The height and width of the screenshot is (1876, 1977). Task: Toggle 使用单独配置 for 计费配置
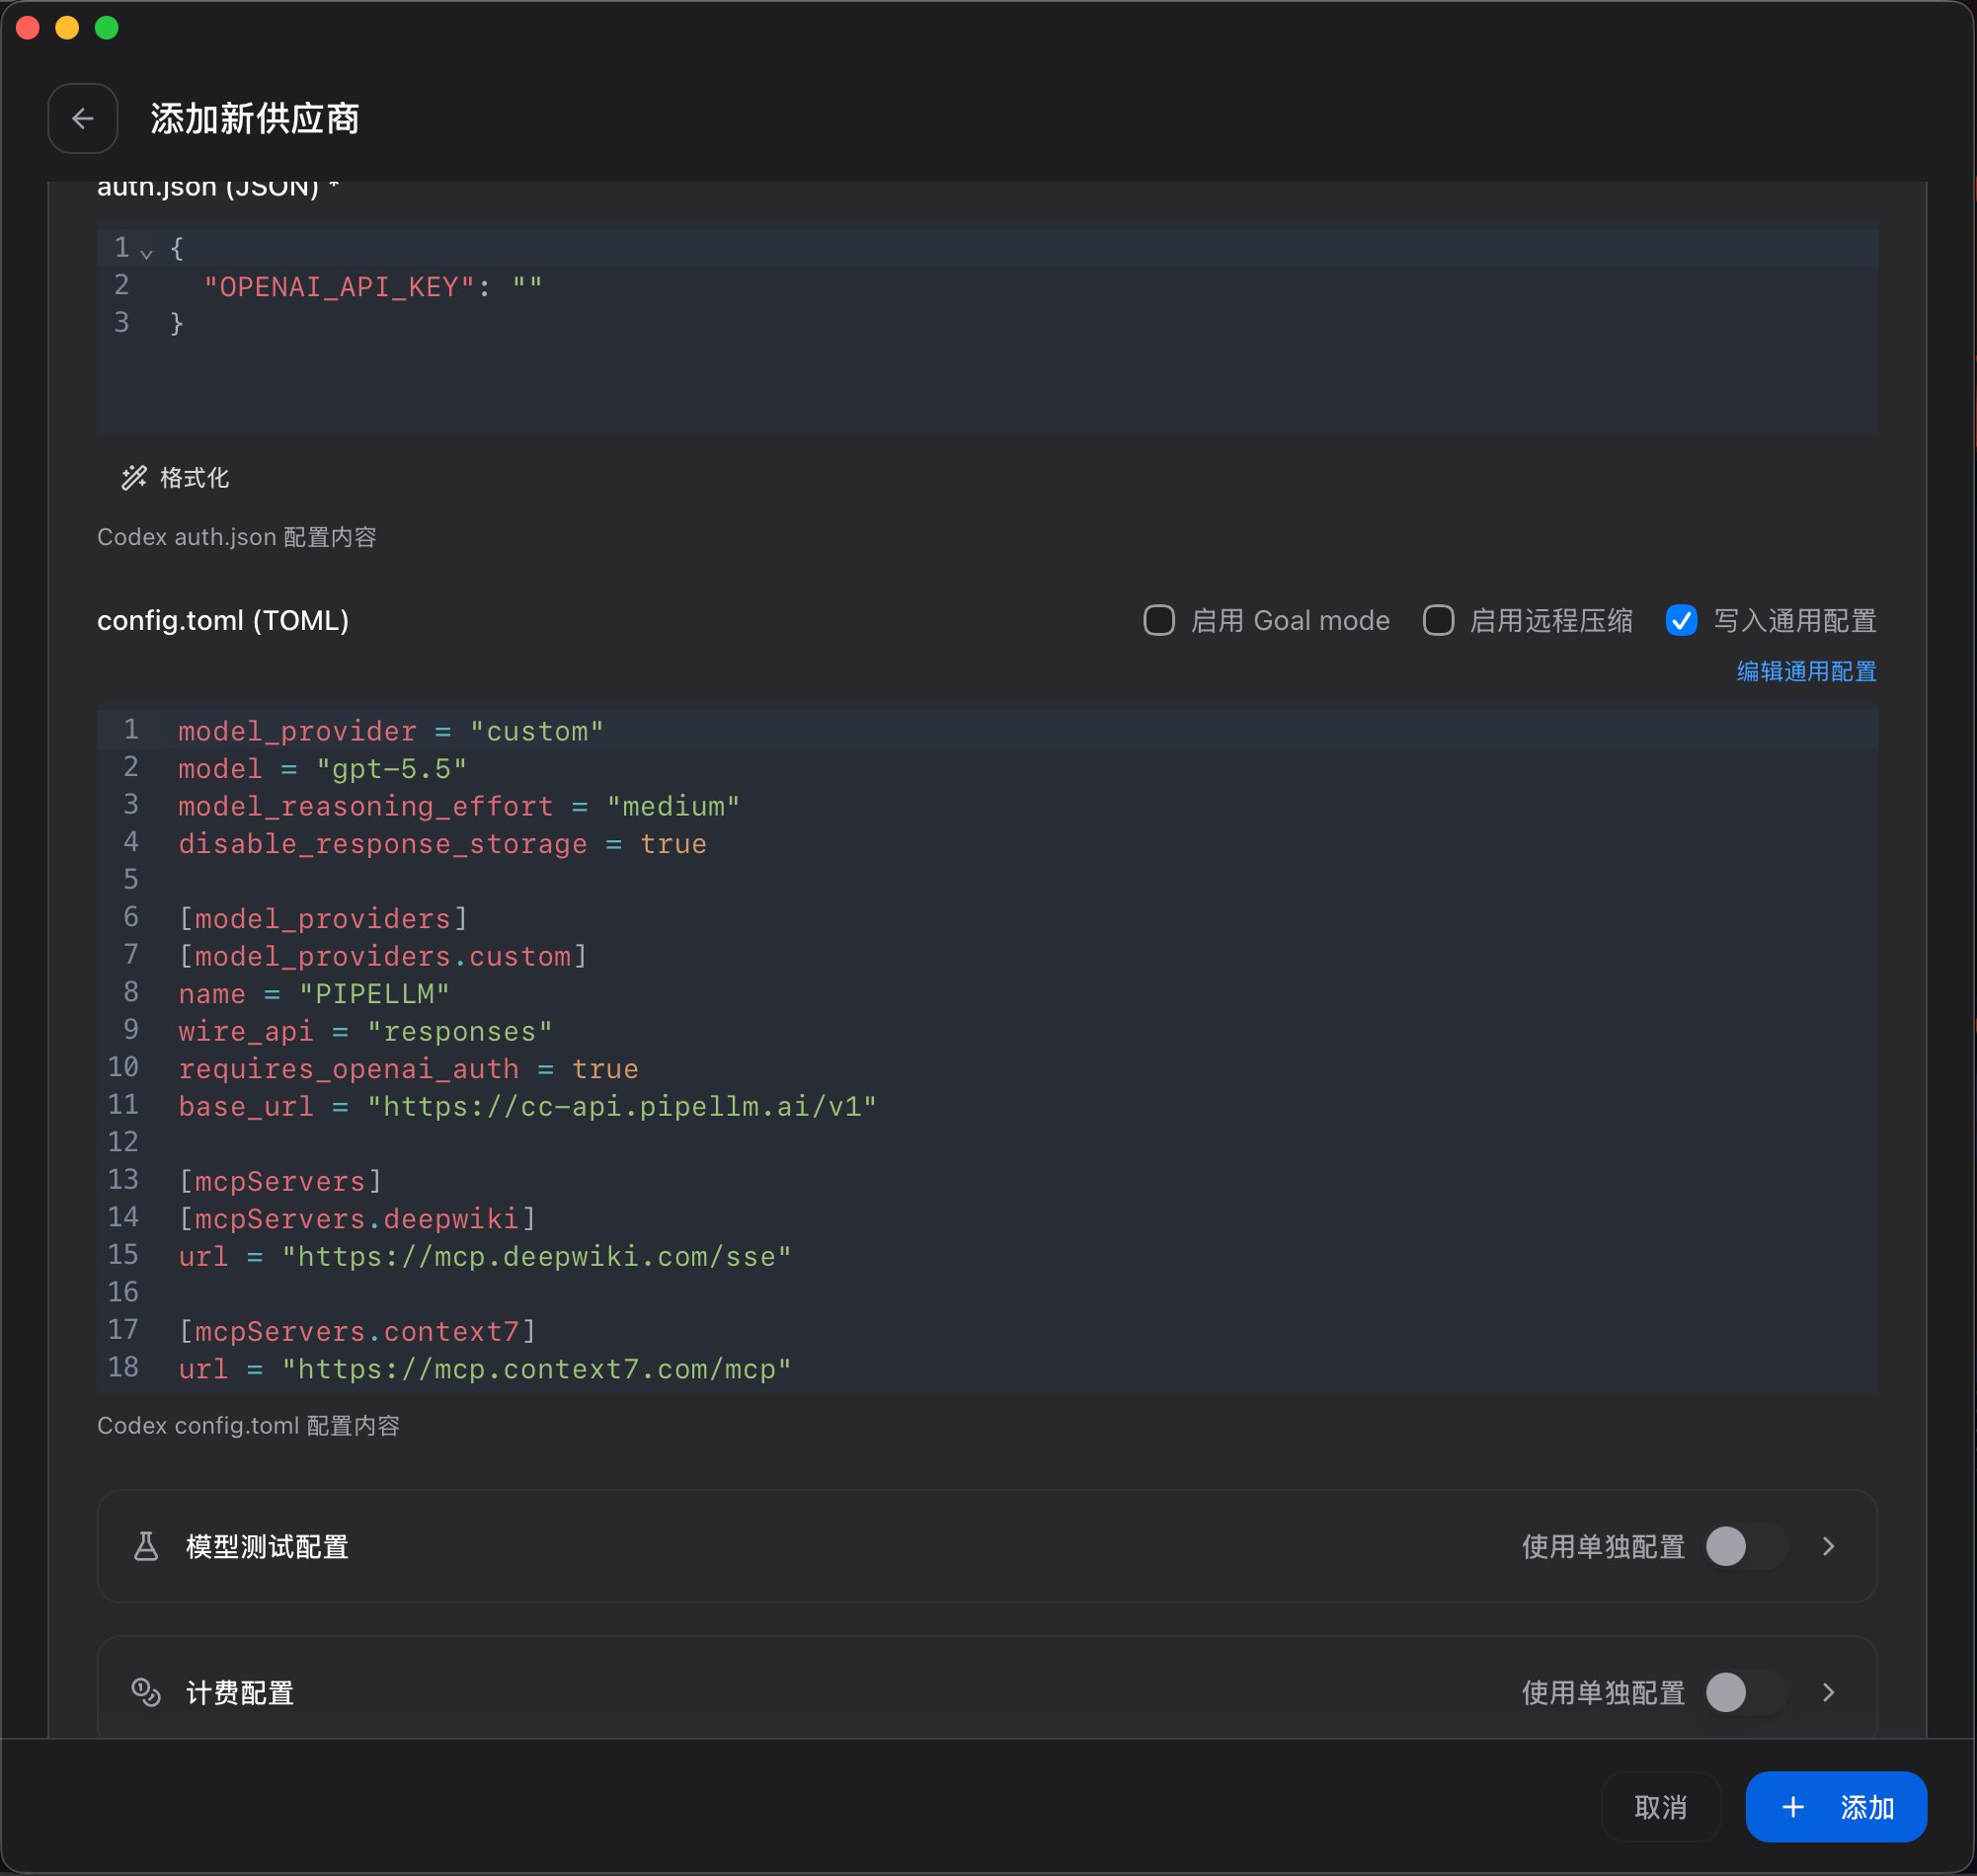tap(1746, 1692)
